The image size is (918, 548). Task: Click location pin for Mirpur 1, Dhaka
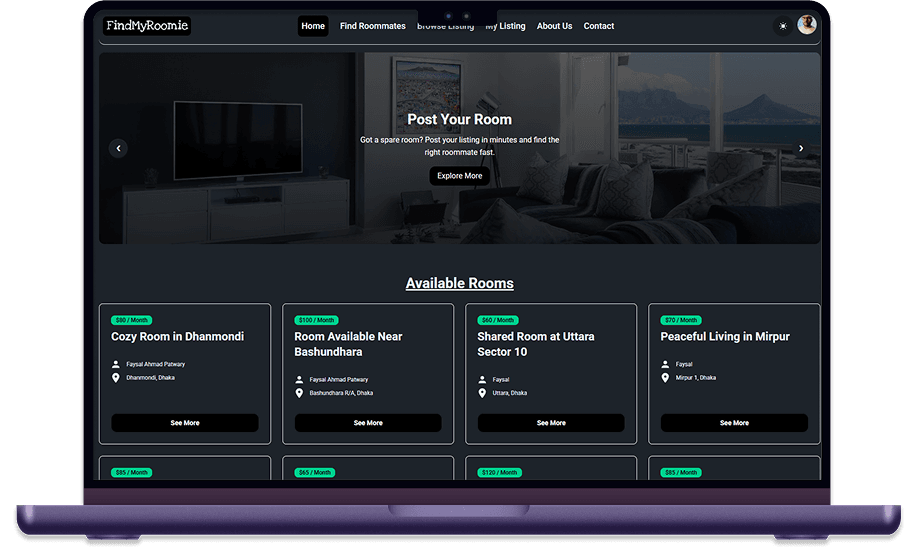tap(665, 378)
